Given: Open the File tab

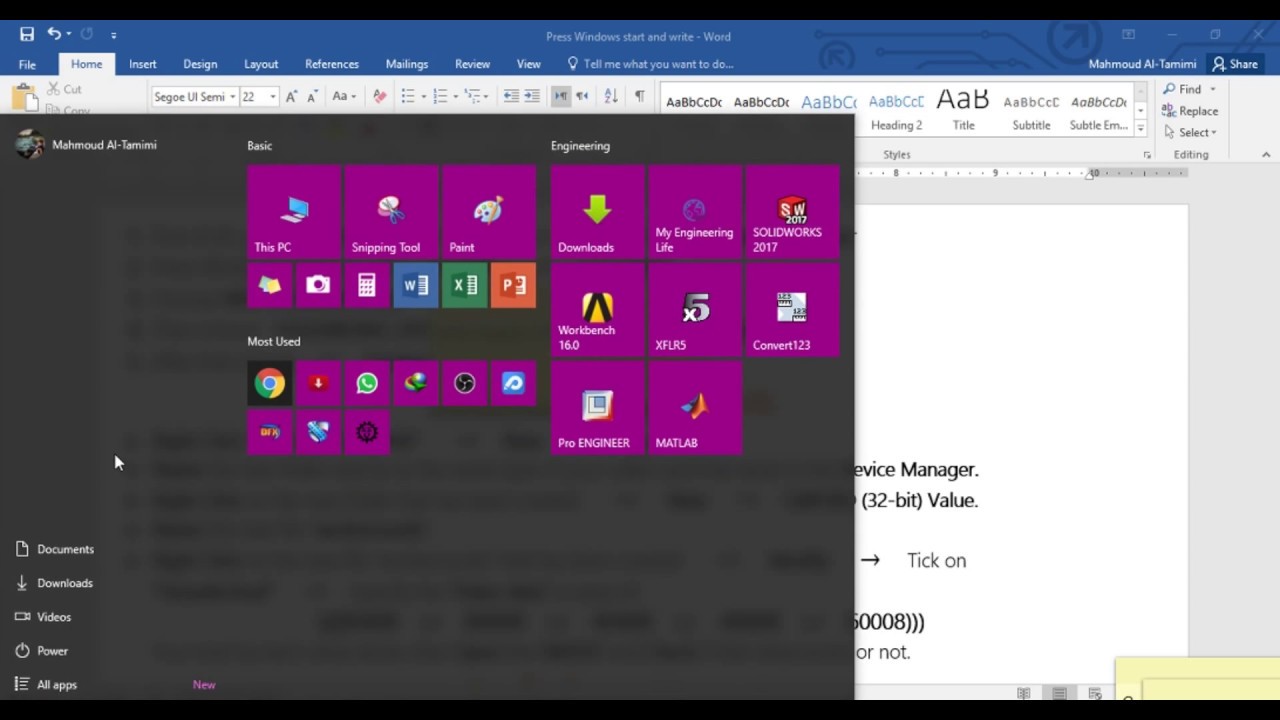Looking at the screenshot, I should coord(27,64).
